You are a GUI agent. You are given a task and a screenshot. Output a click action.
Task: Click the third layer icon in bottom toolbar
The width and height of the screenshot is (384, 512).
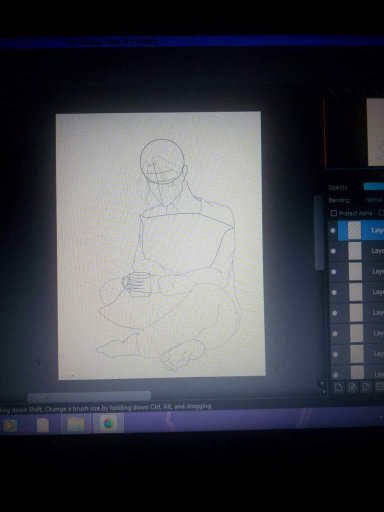pyautogui.click(x=366, y=387)
